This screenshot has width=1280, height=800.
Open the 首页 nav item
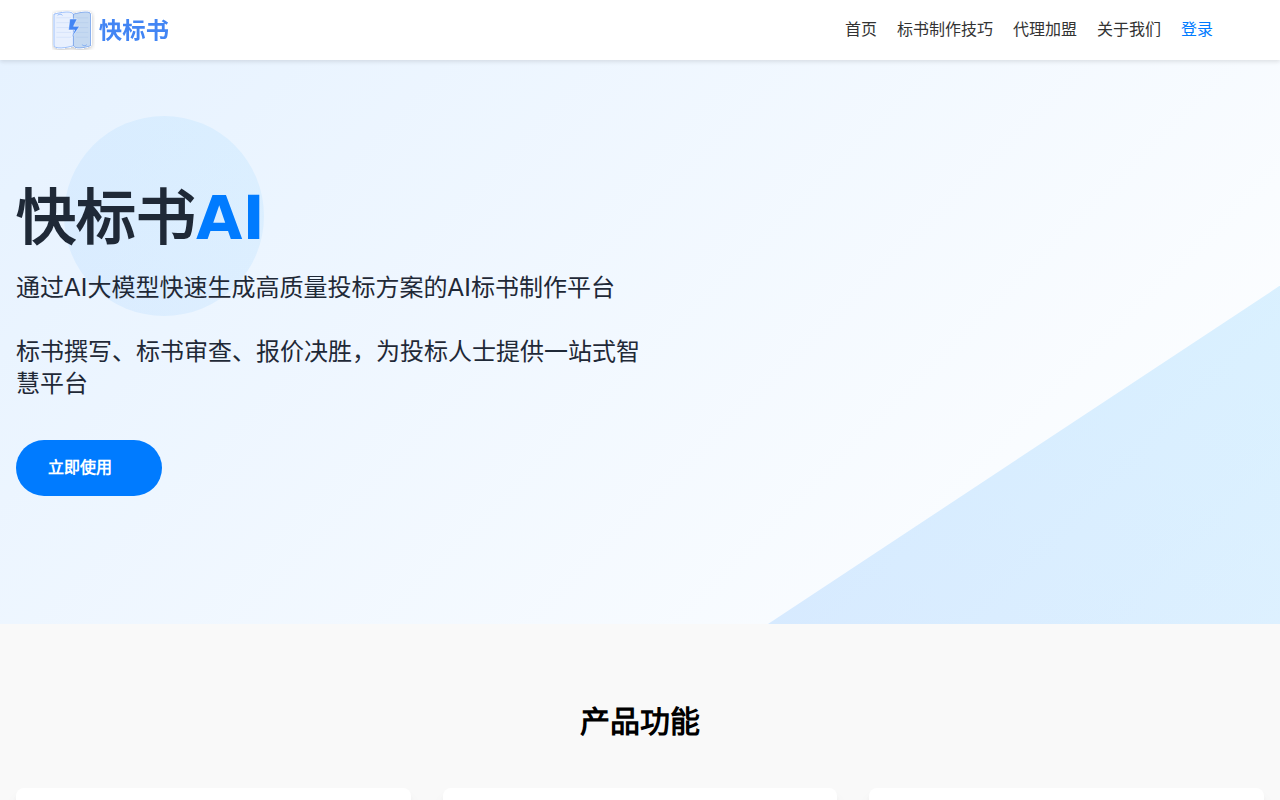point(861,30)
